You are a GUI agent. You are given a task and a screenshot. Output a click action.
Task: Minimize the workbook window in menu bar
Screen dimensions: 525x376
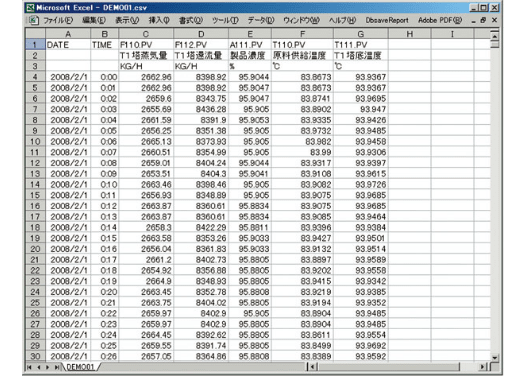click(x=473, y=21)
